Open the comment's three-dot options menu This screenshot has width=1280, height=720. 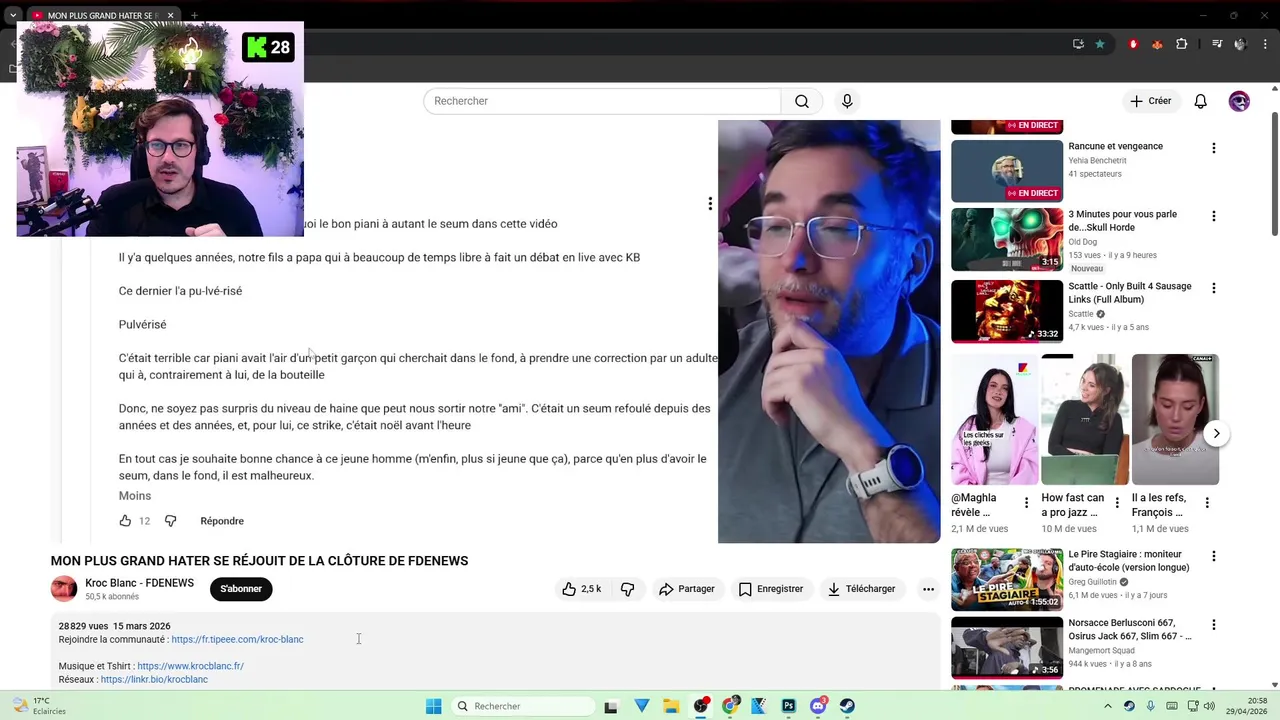pyautogui.click(x=710, y=204)
